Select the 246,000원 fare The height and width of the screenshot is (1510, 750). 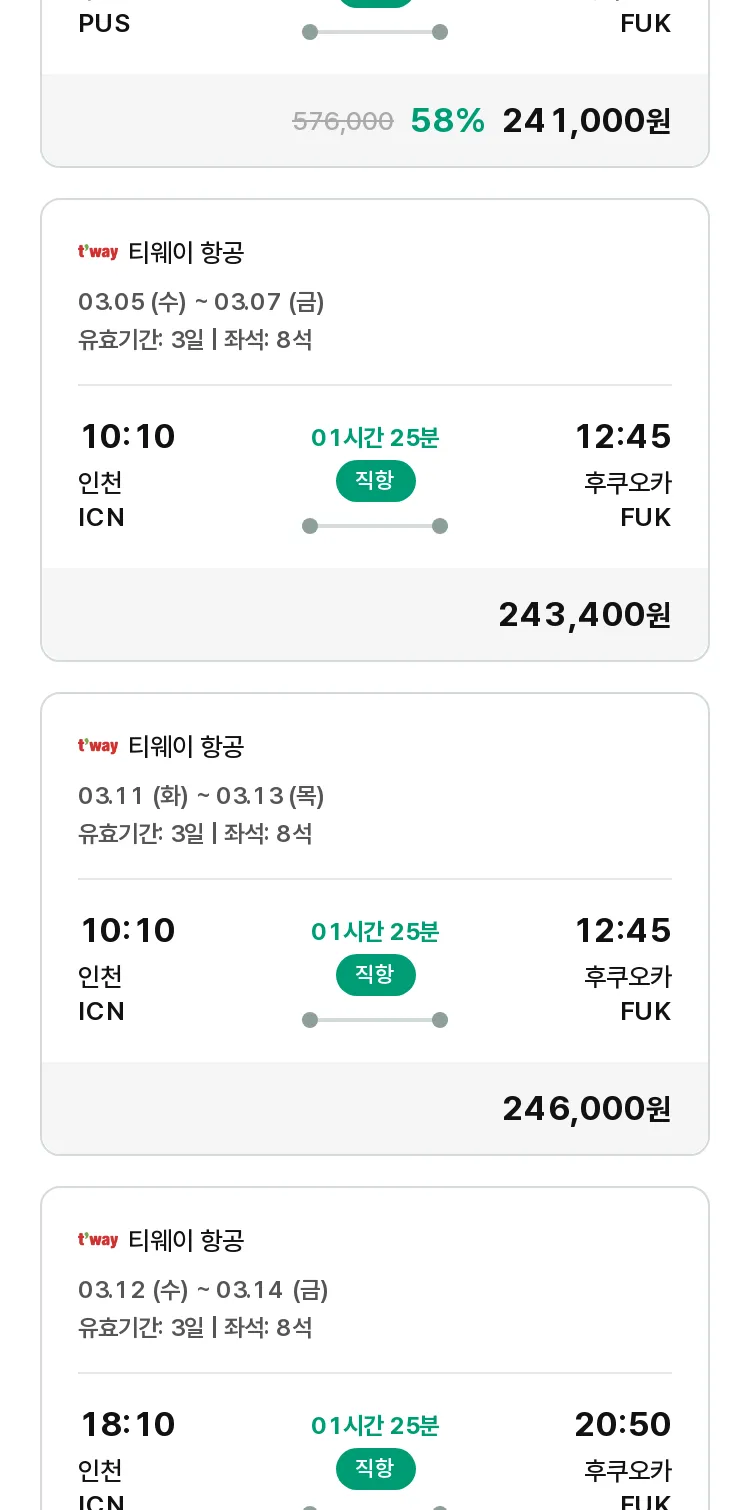tap(586, 1109)
